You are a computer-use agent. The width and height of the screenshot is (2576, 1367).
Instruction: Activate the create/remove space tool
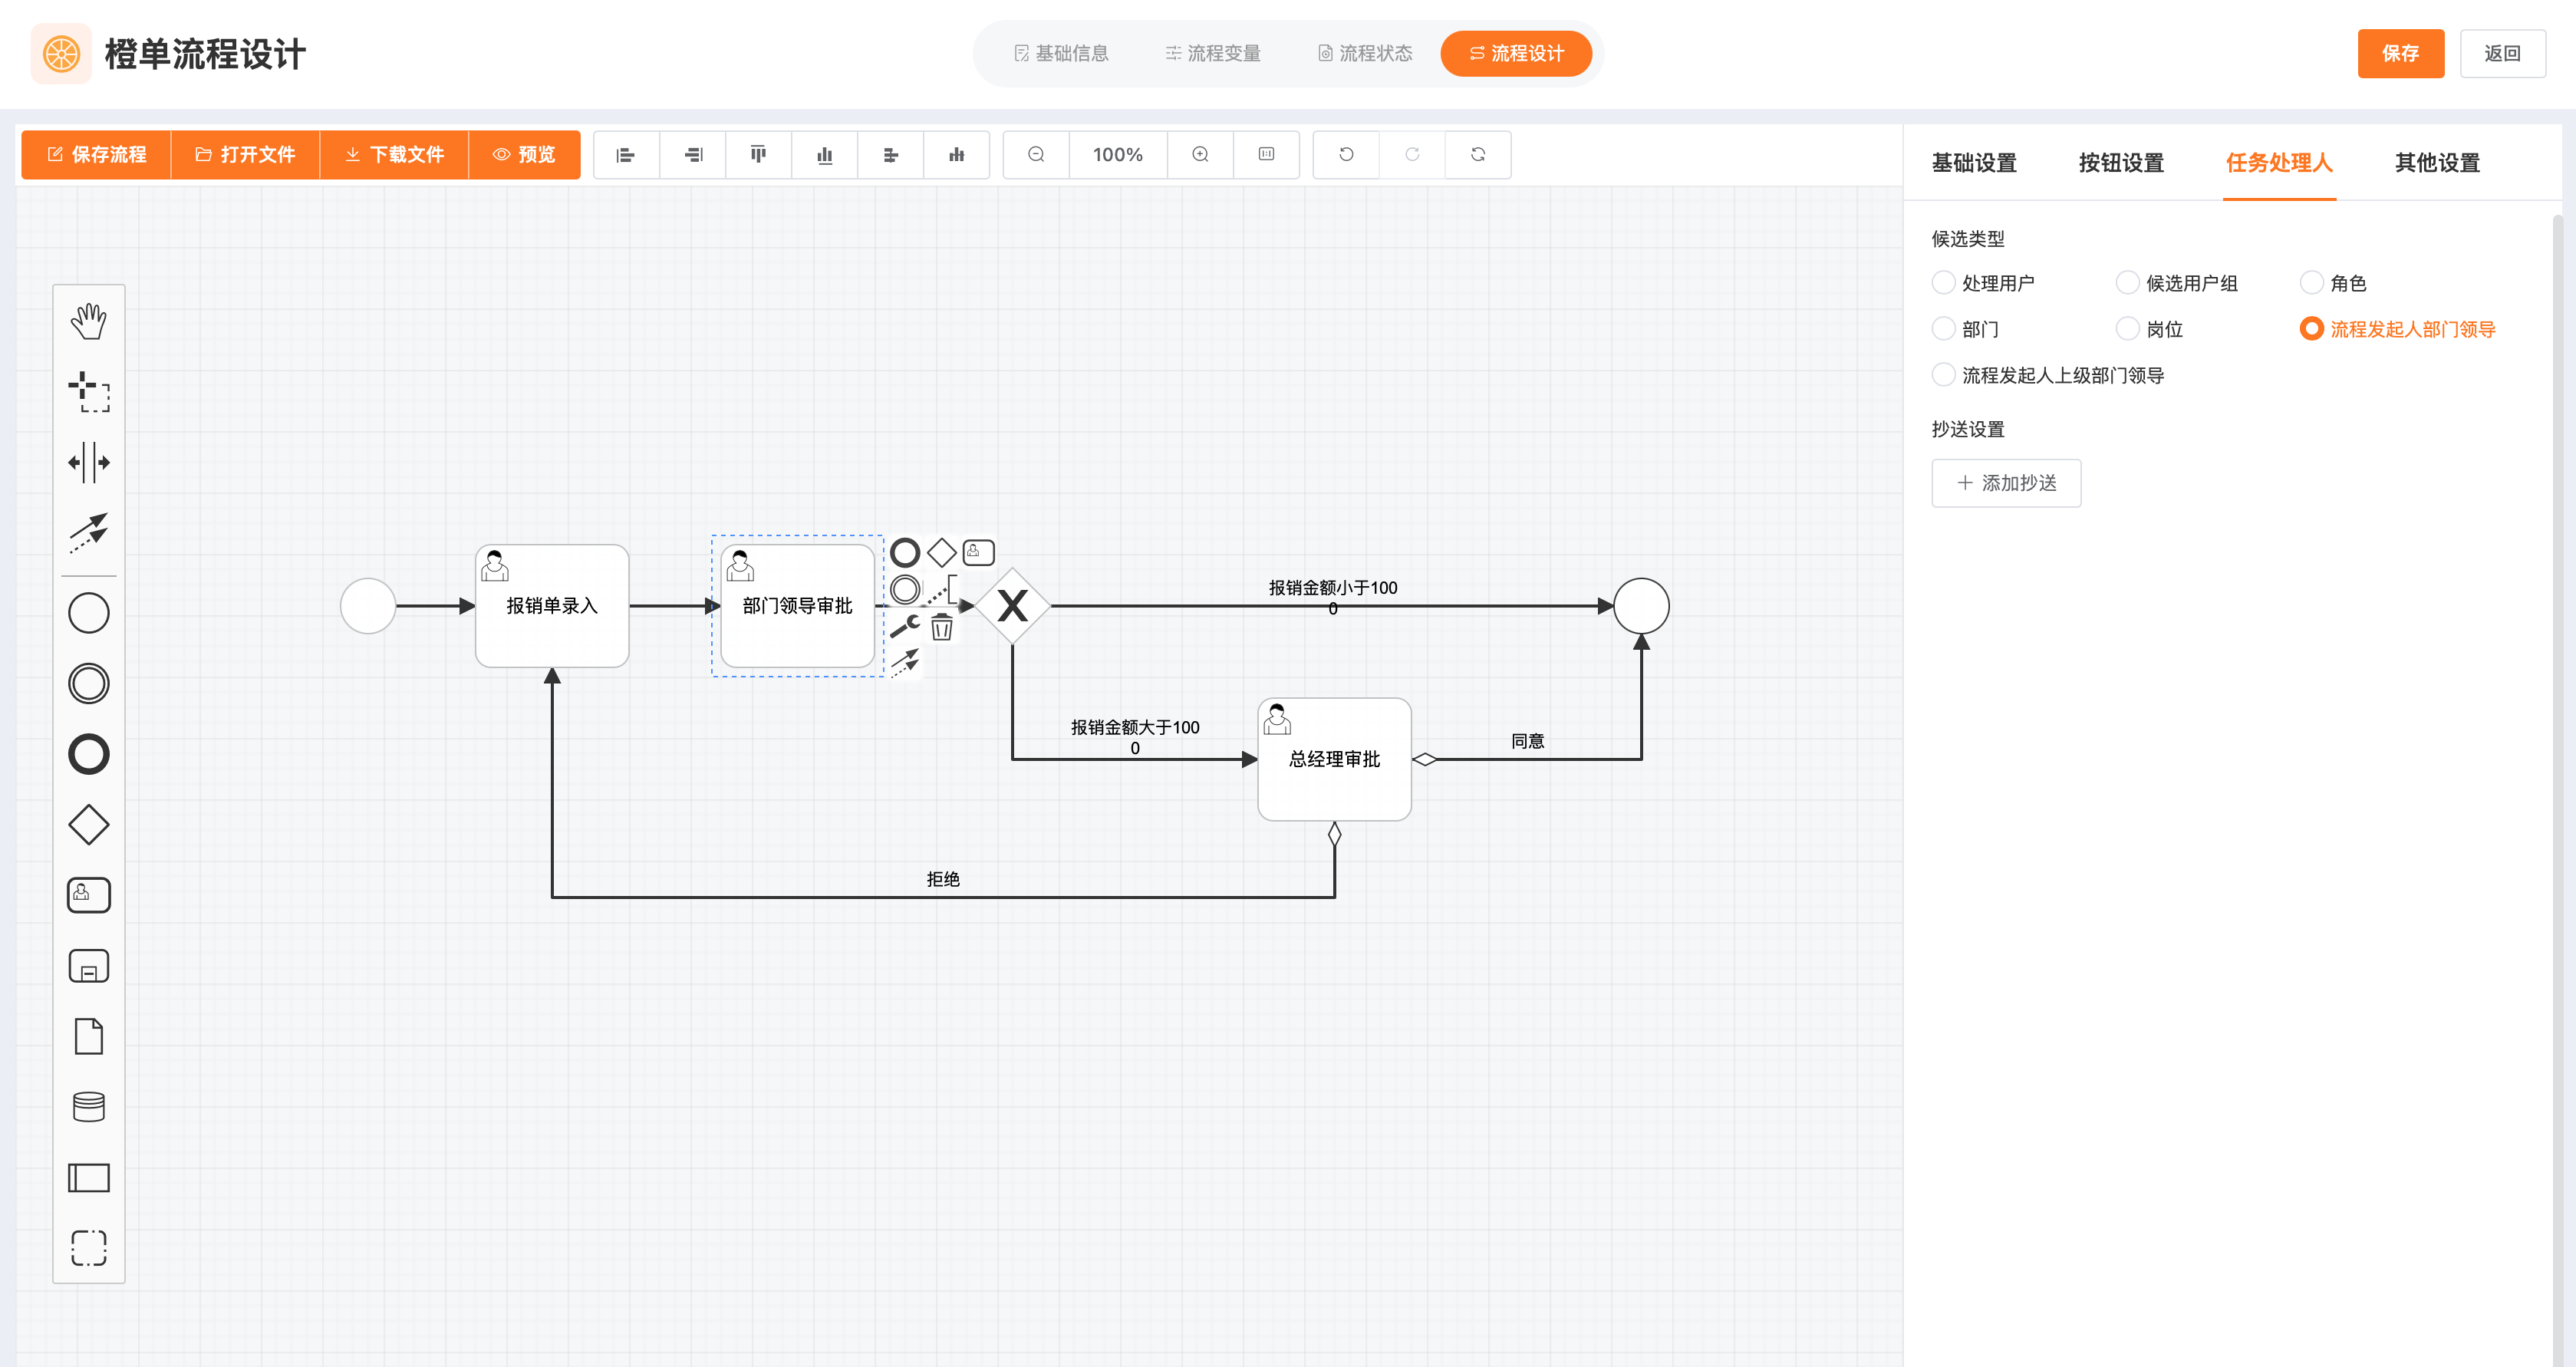88,462
